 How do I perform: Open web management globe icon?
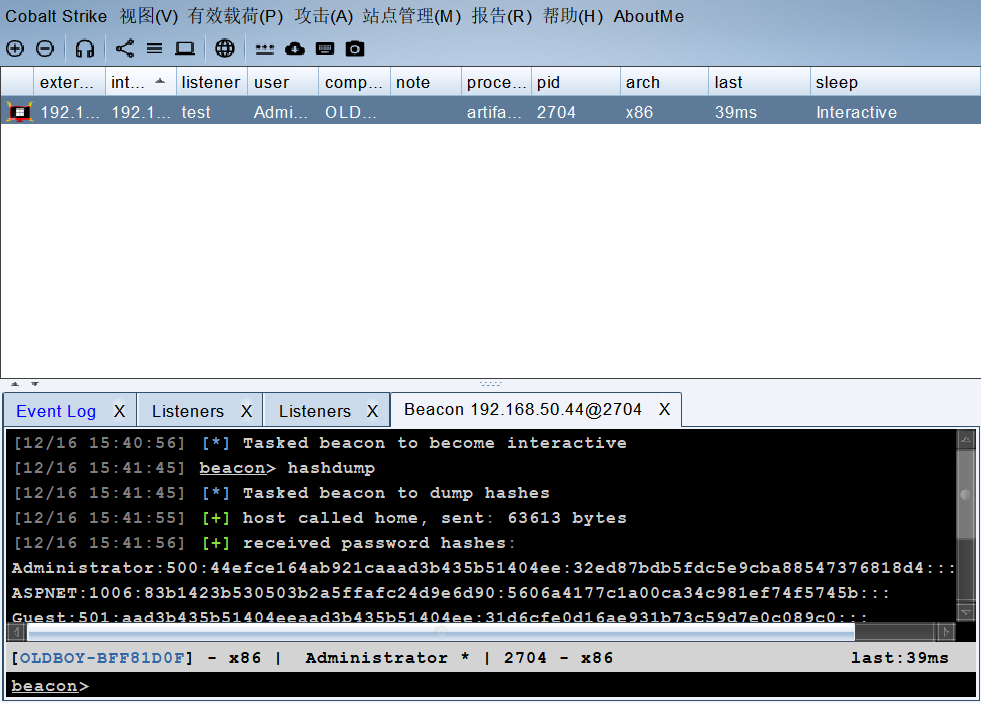click(225, 49)
